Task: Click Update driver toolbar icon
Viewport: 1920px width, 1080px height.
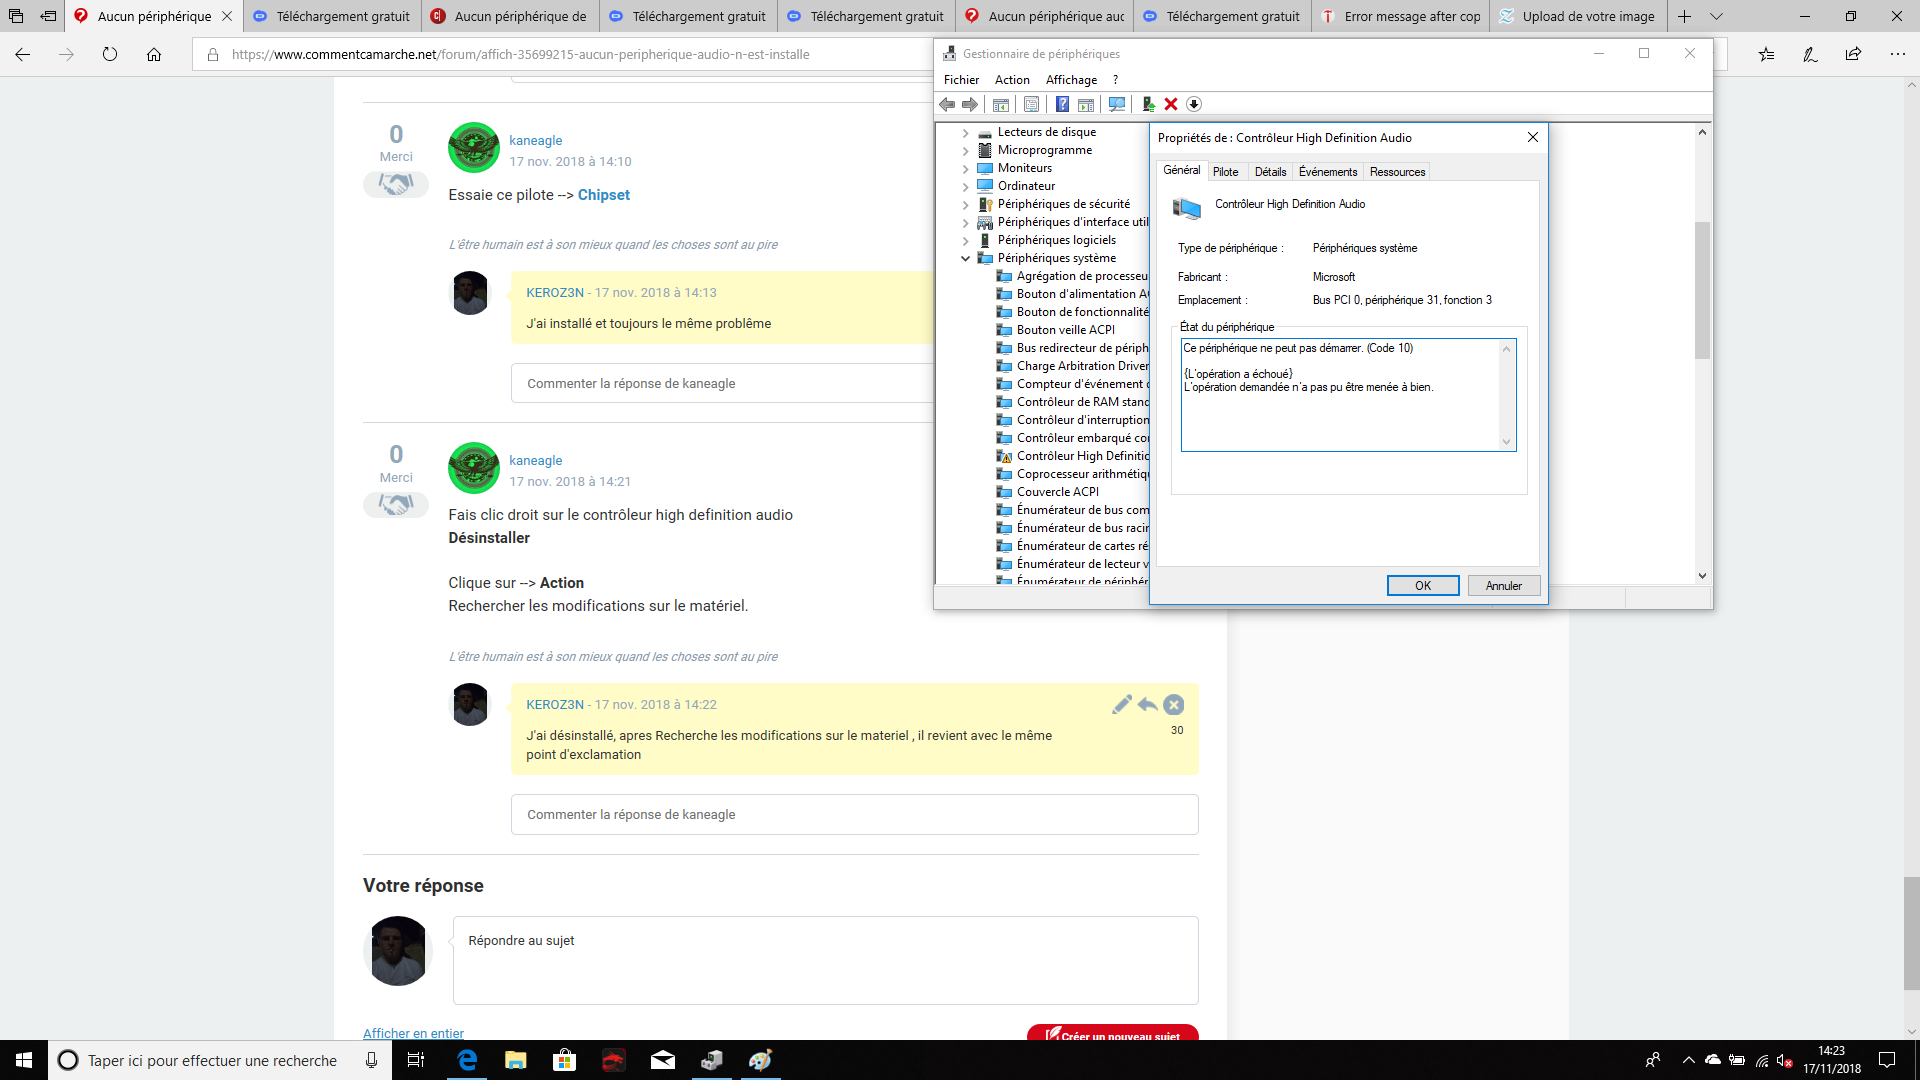Action: pyautogui.click(x=1148, y=104)
